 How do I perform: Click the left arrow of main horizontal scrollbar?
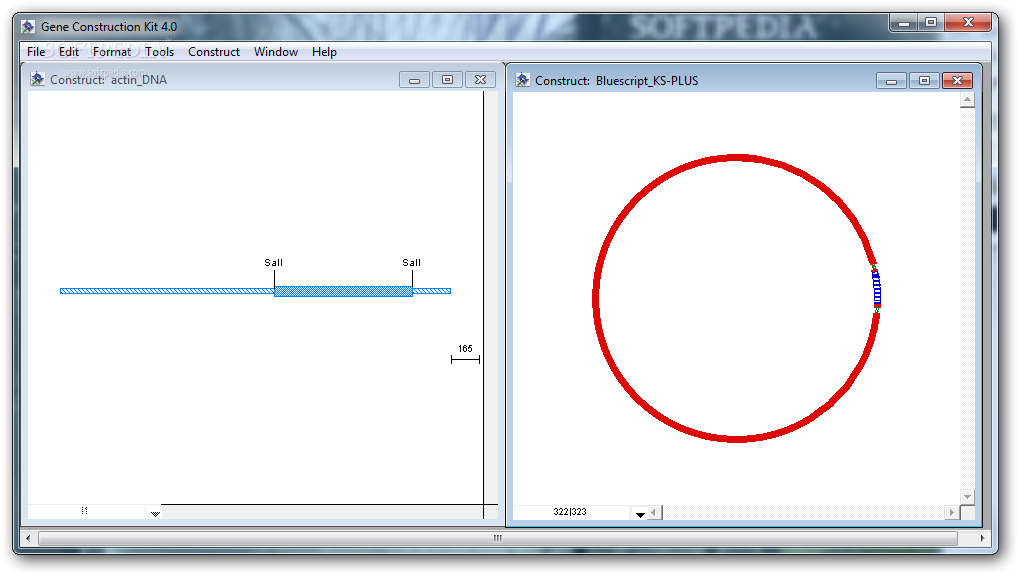27,539
